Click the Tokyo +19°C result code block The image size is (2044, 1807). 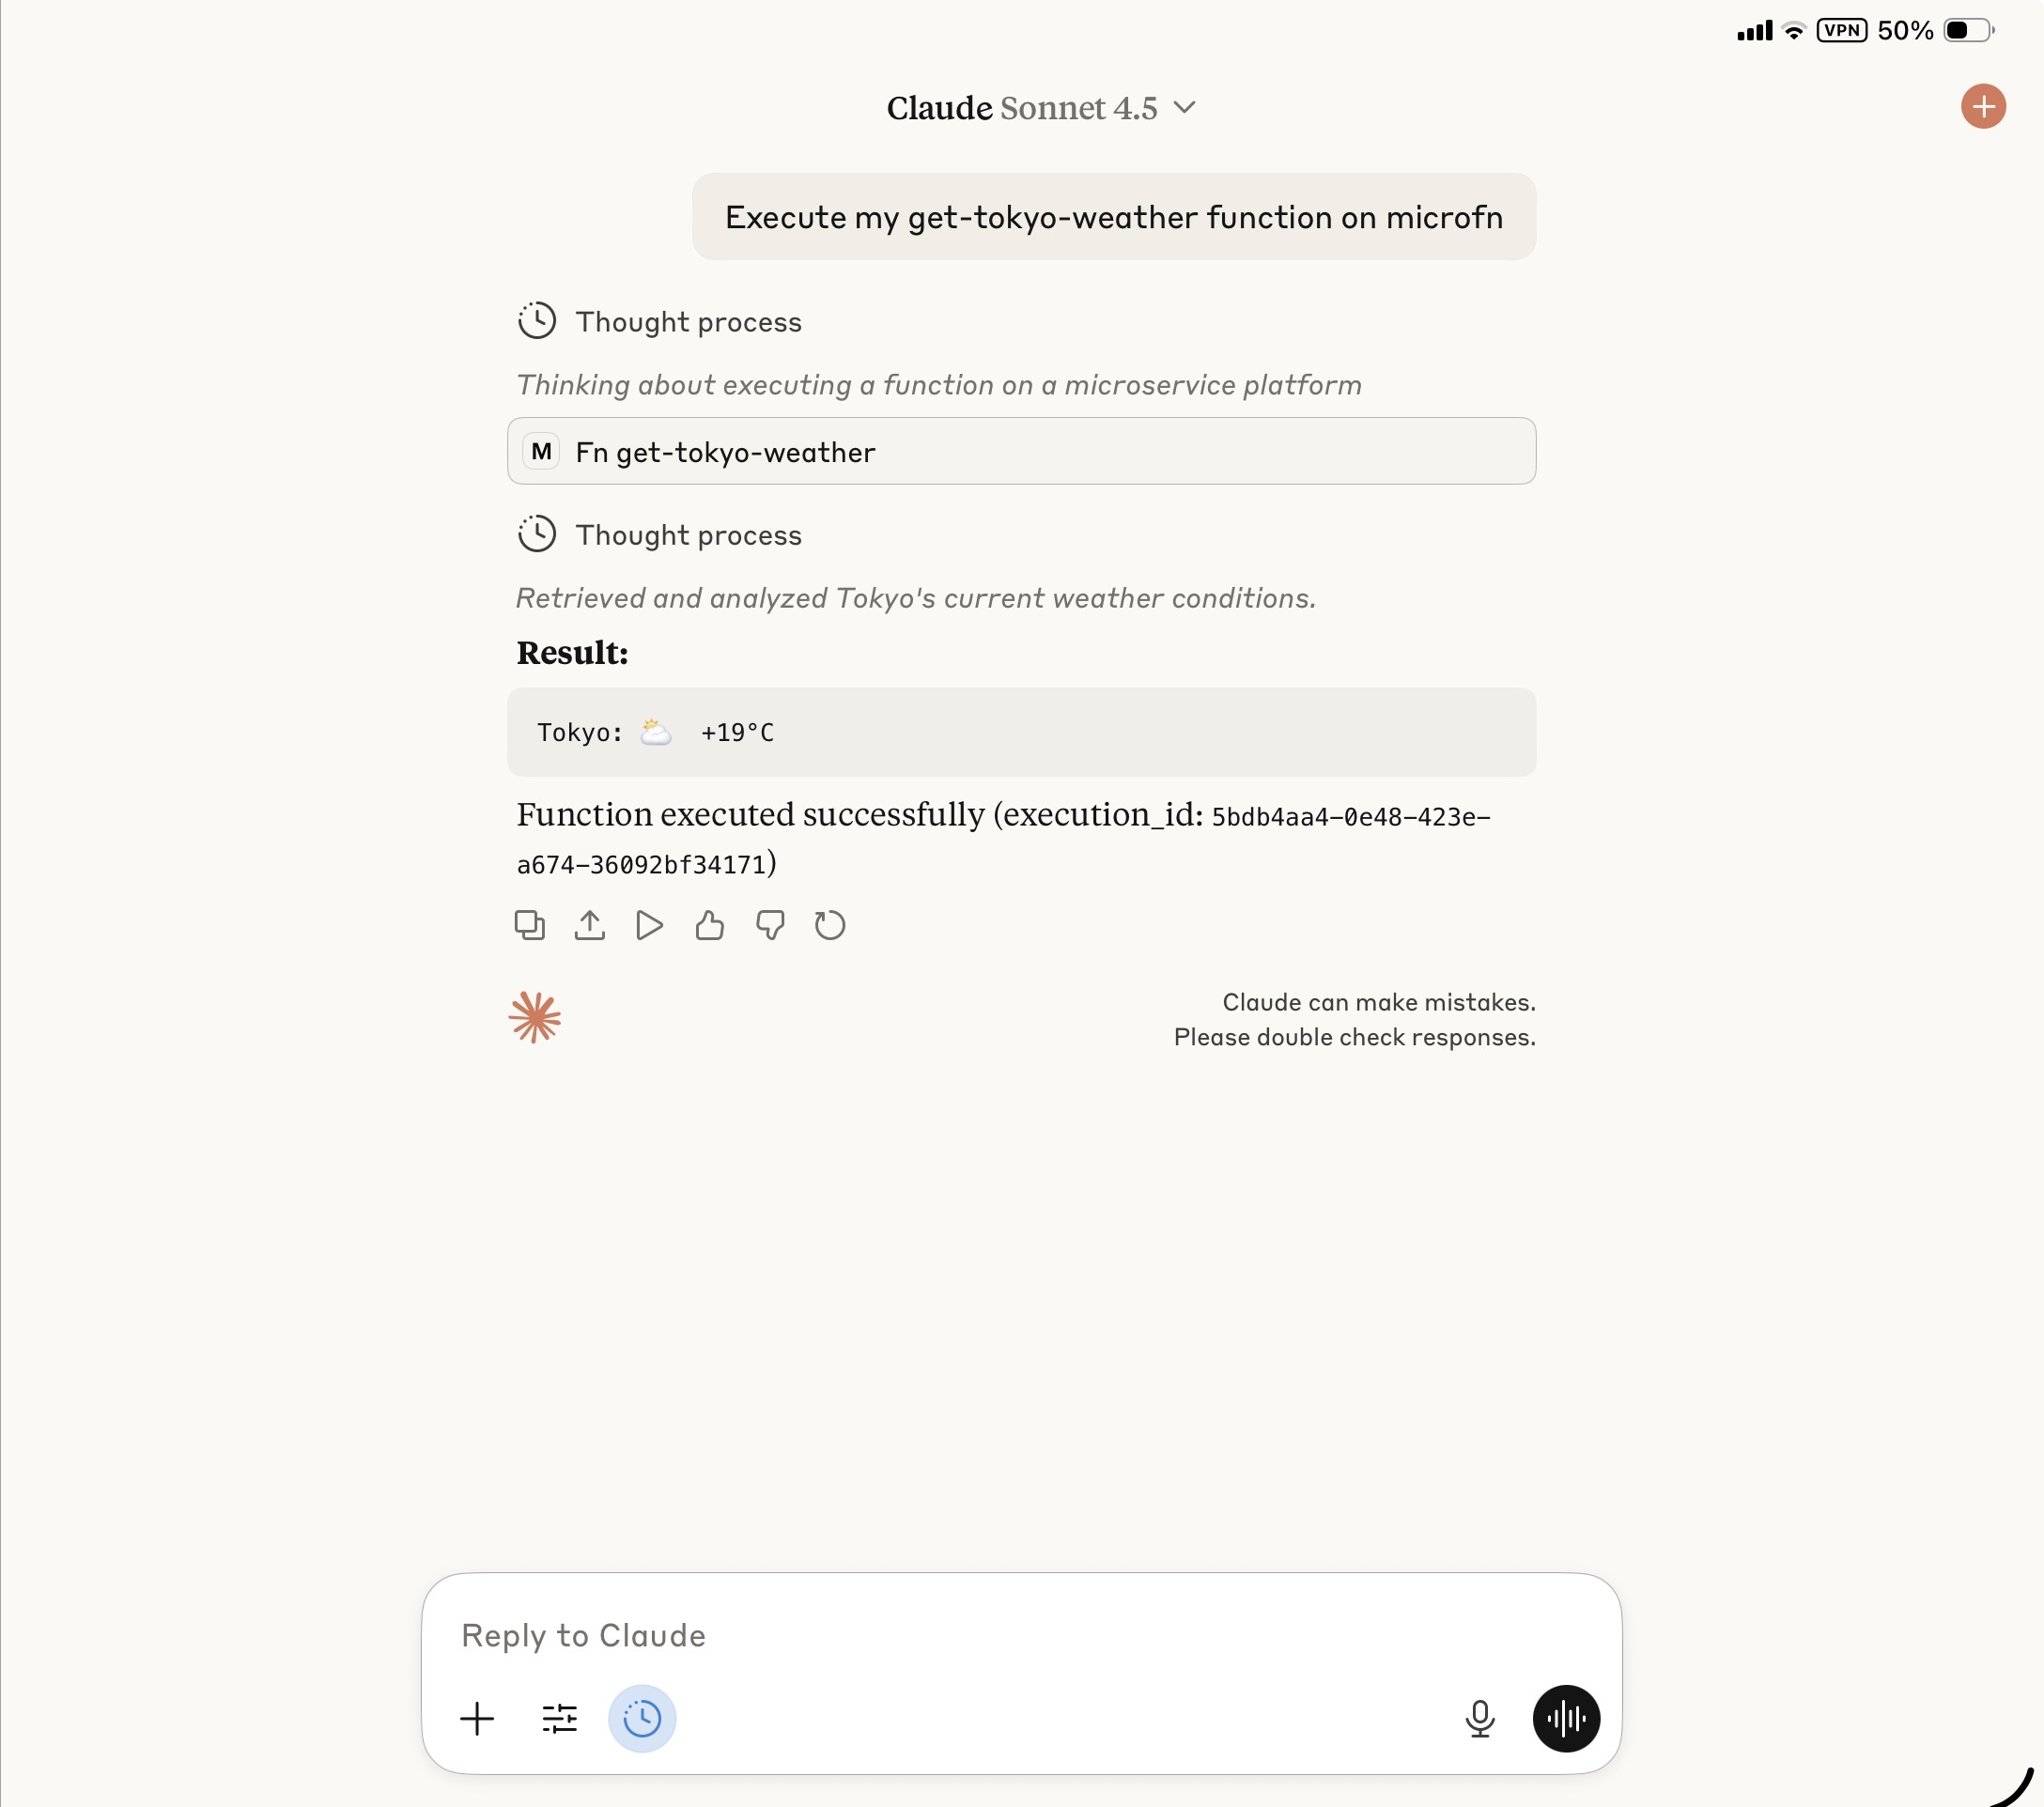[x=1021, y=732]
